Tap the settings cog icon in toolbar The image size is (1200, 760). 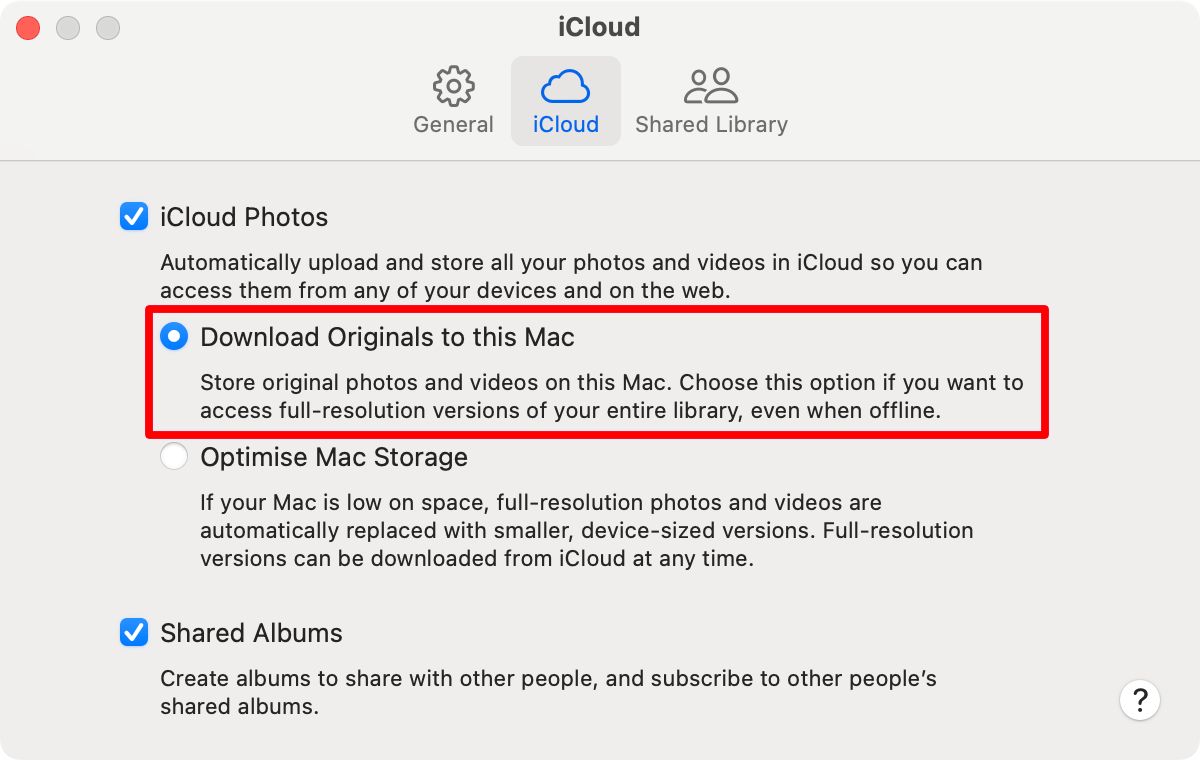click(x=453, y=86)
